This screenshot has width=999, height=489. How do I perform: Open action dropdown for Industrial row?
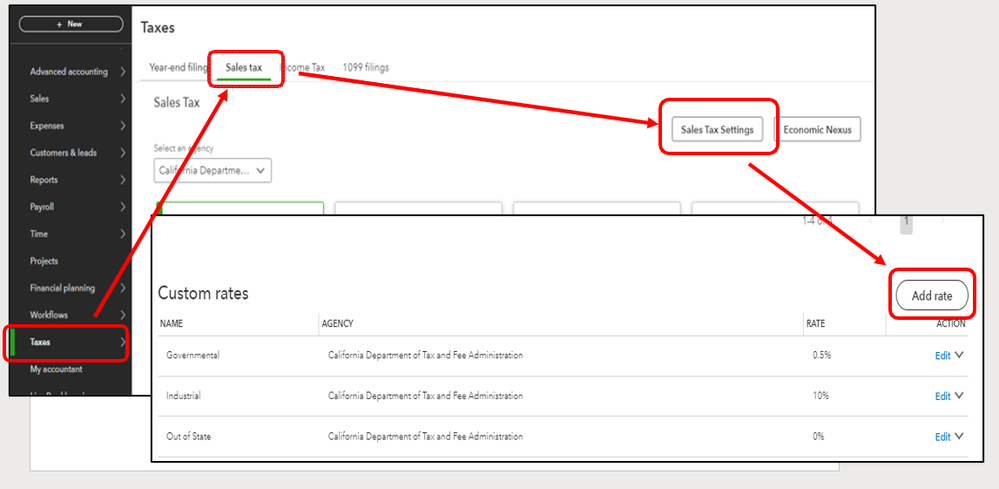959,395
